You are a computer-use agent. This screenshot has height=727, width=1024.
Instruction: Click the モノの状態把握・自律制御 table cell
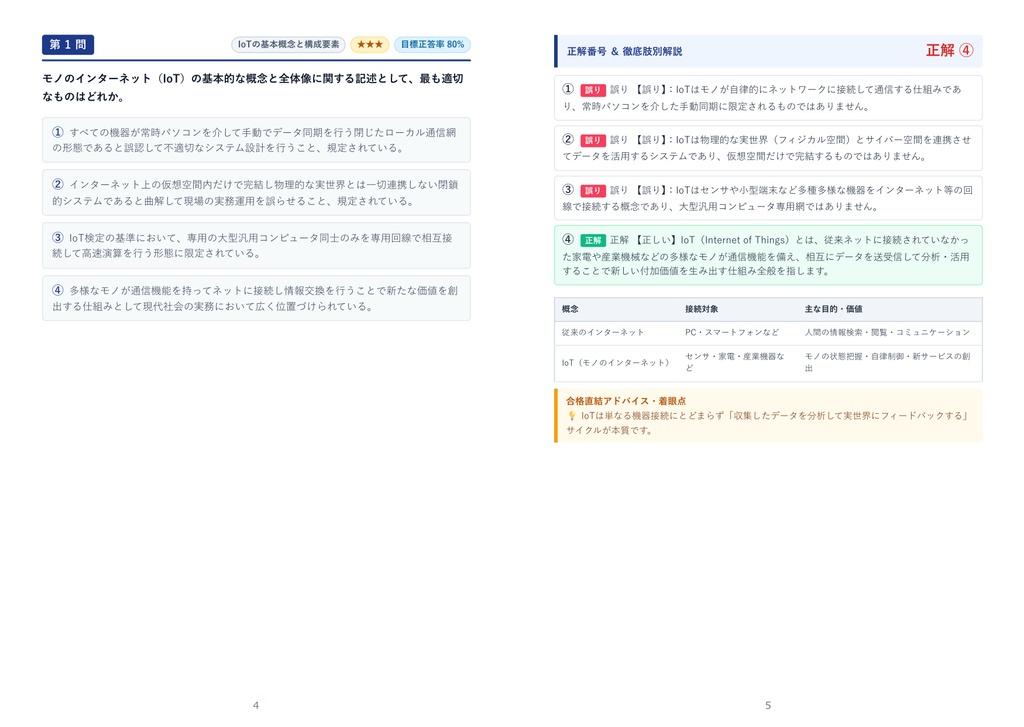888,362
